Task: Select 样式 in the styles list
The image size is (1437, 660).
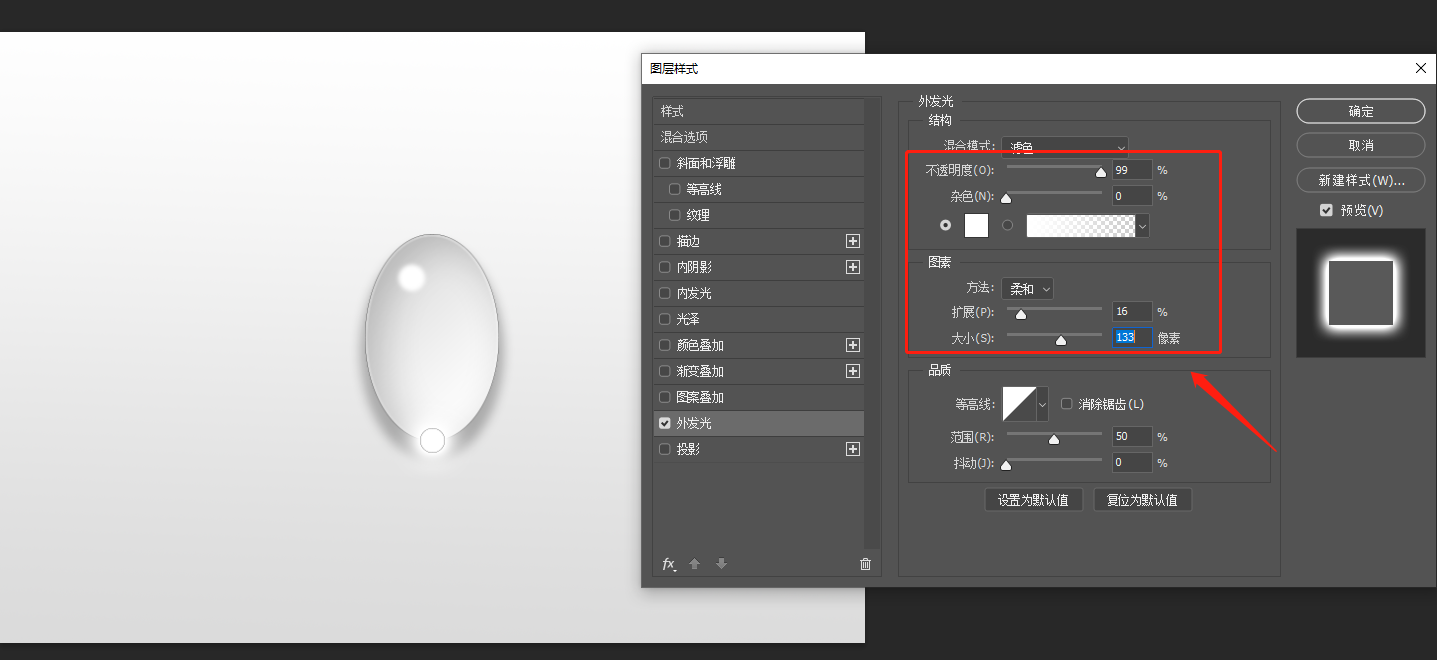Action: pyautogui.click(x=758, y=111)
